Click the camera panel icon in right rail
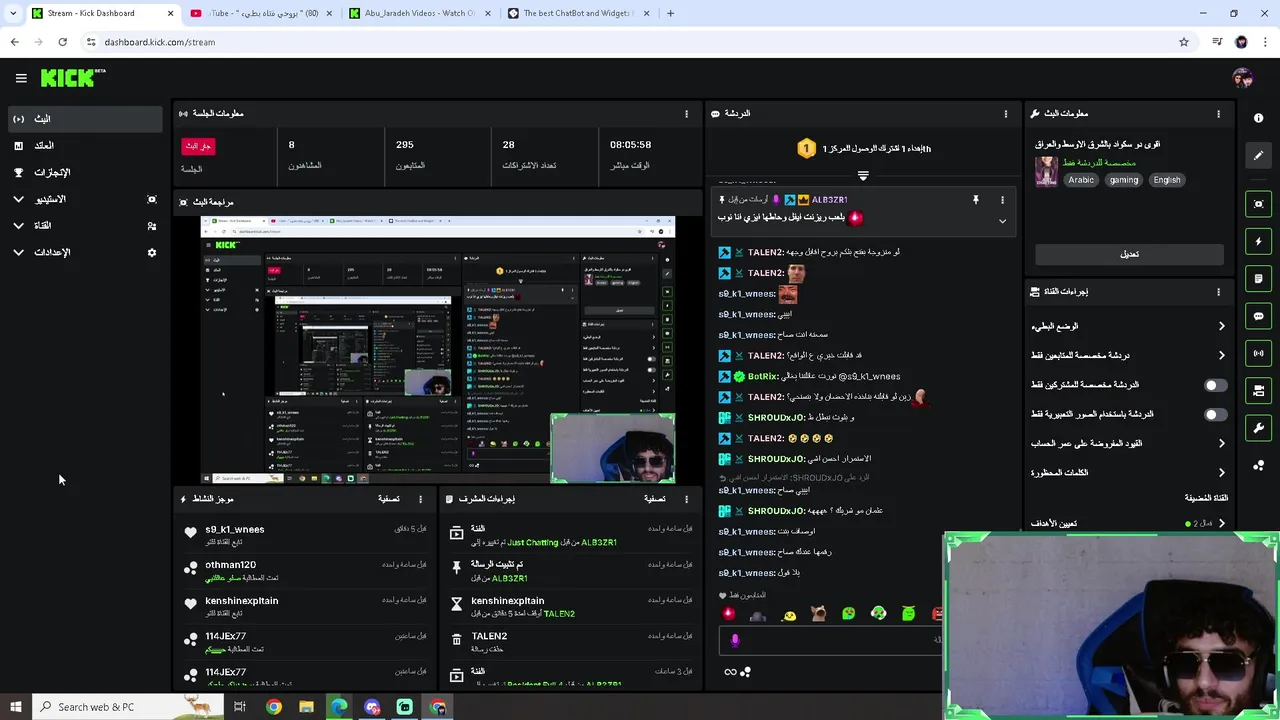This screenshot has height=720, width=1280. click(x=1258, y=391)
